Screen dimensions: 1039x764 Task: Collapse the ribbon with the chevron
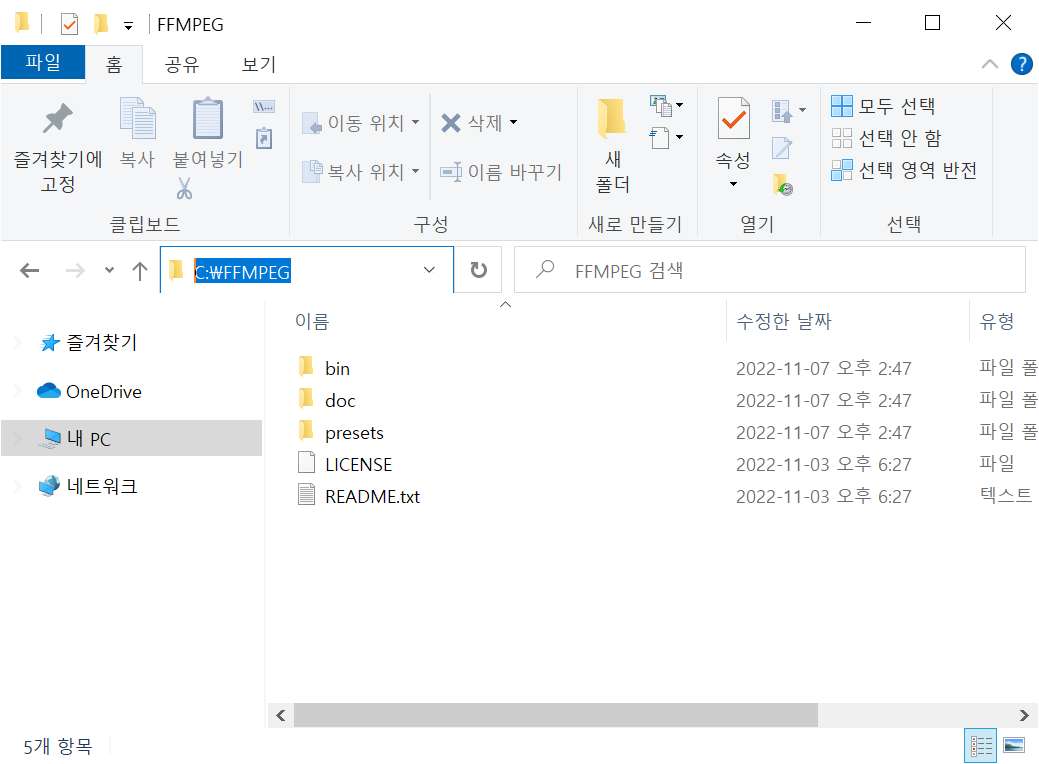pos(989,64)
